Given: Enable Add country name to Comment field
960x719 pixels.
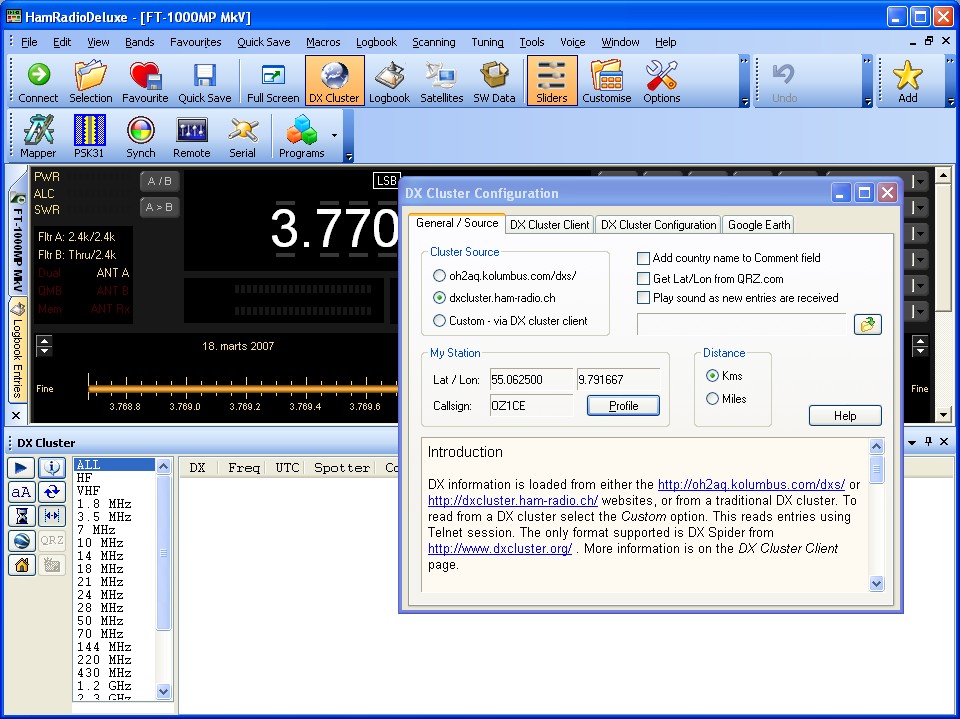Looking at the screenshot, I should tap(643, 258).
